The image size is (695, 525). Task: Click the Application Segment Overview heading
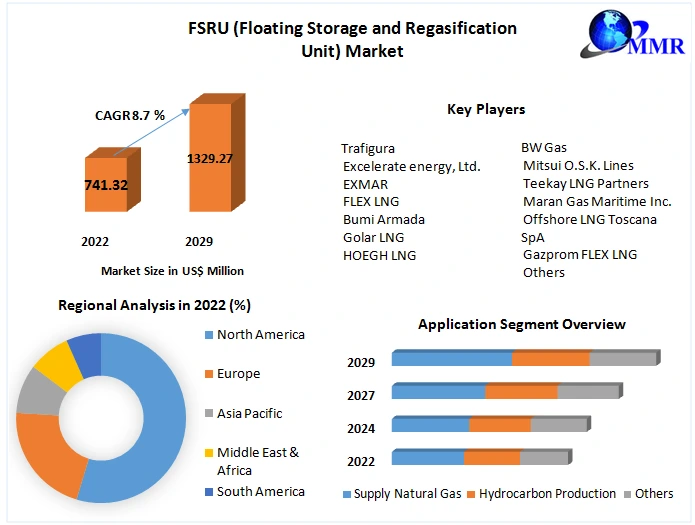pyautogui.click(x=521, y=324)
